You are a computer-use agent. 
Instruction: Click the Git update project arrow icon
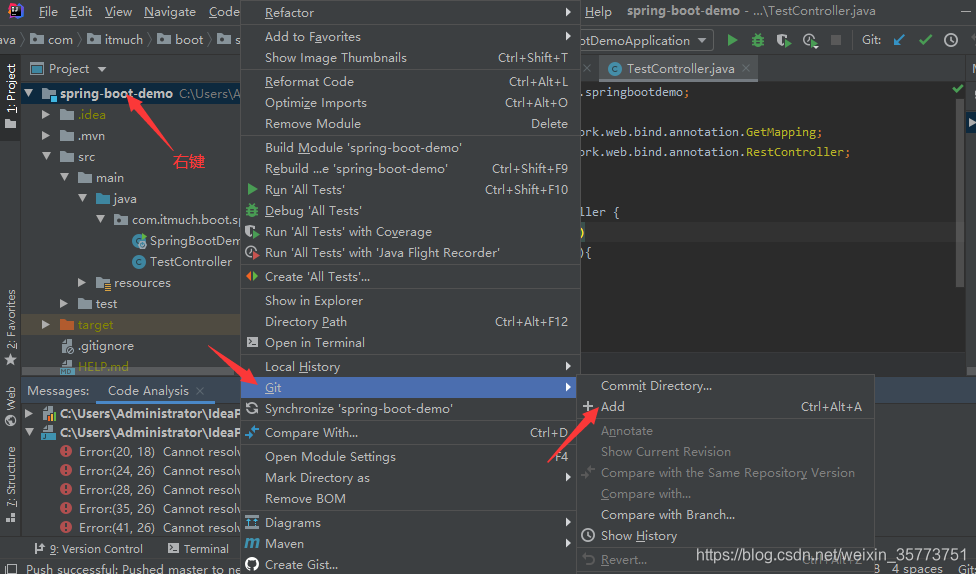click(899, 40)
